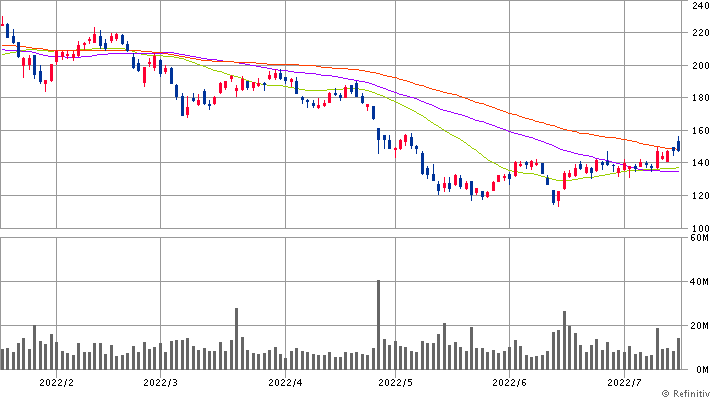Image resolution: width=710 pixels, height=400 pixels.
Task: Select the 2022/2 date label
Action: pos(55,382)
